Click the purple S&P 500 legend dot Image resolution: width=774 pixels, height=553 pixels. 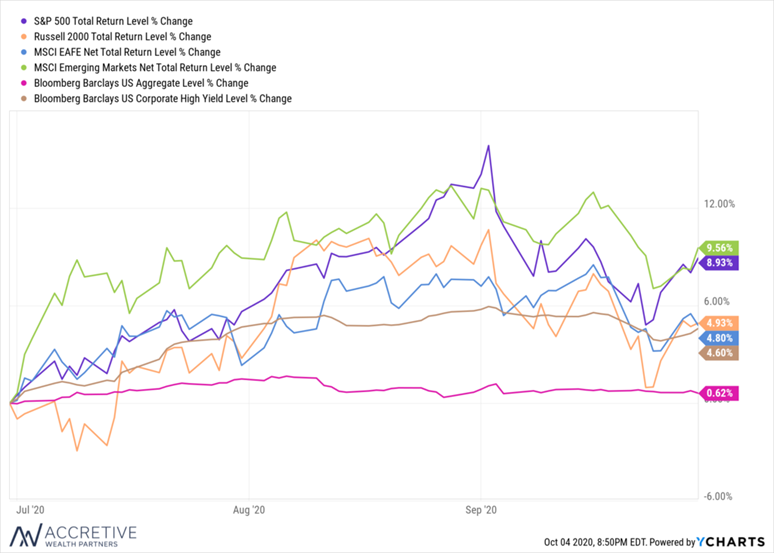pos(24,20)
